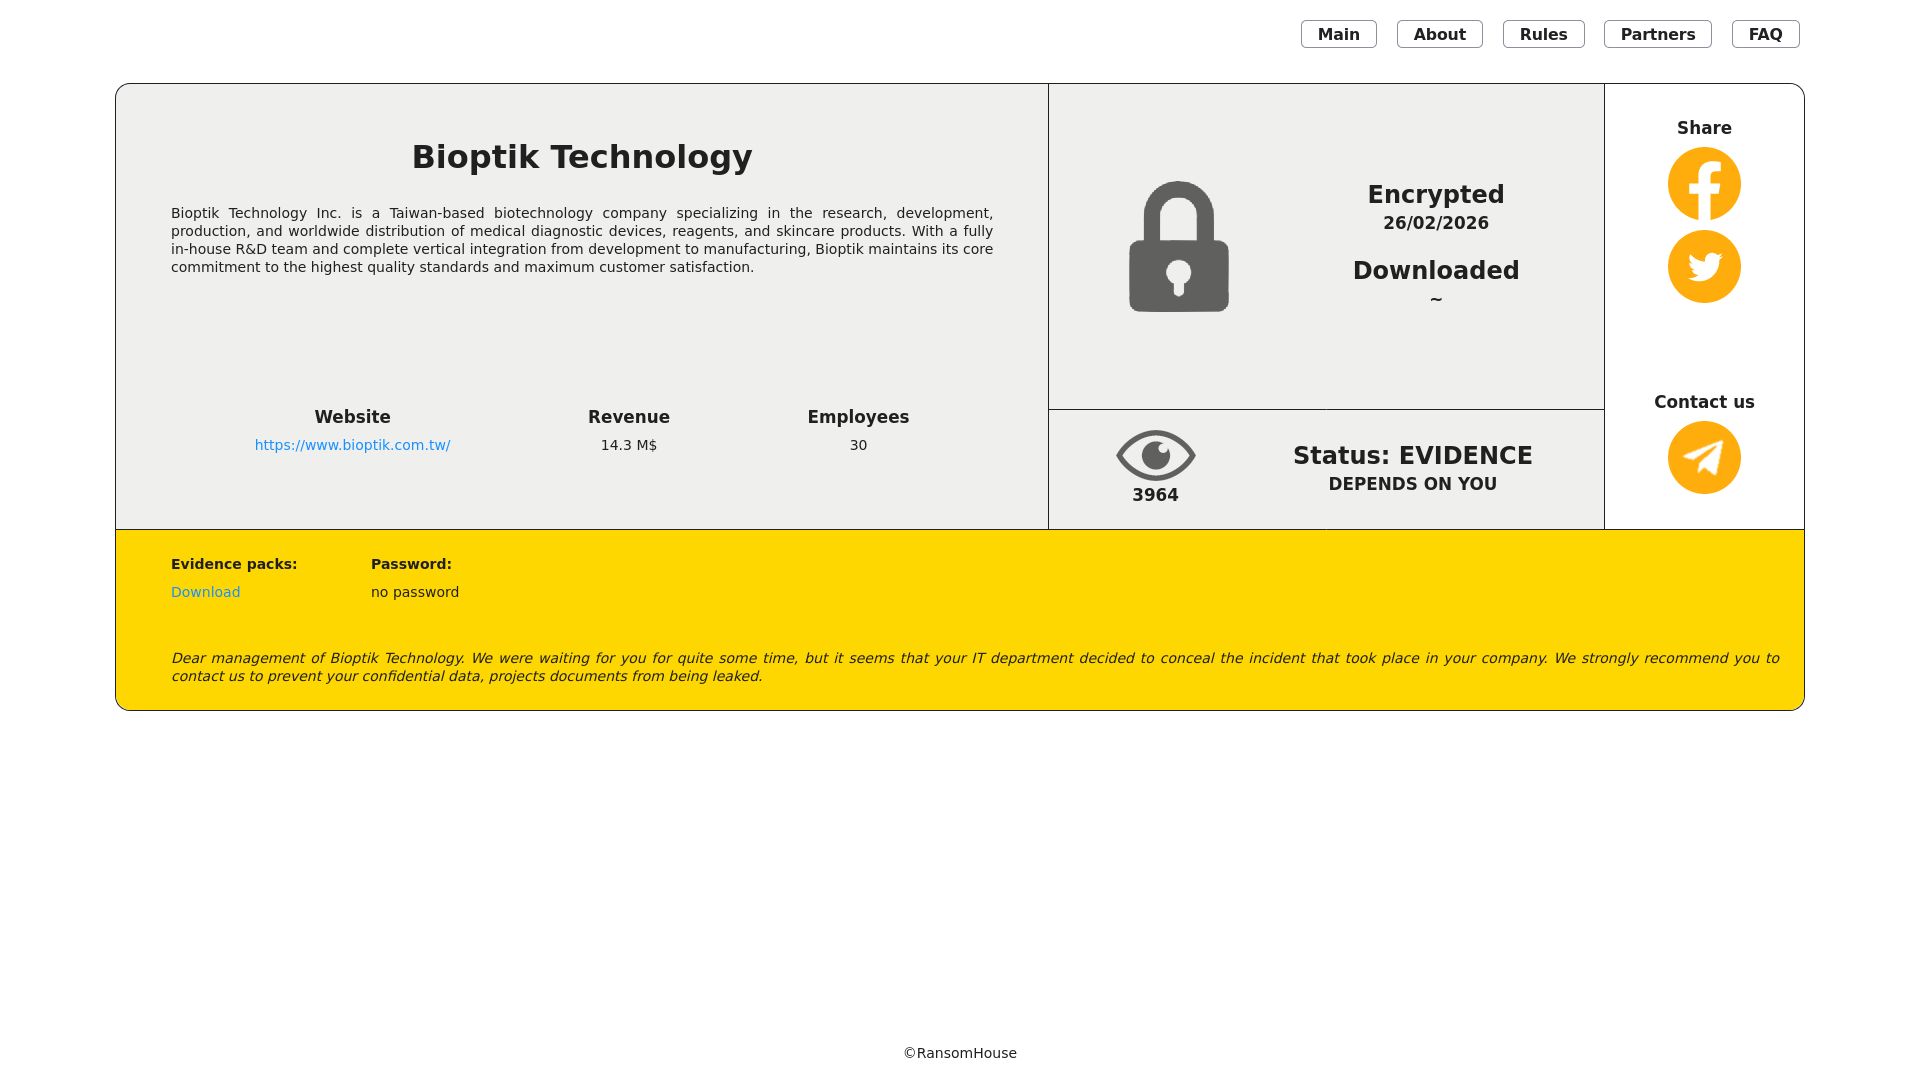The width and height of the screenshot is (1920, 1080).
Task: Click the evidence packs Download link
Action: click(206, 592)
